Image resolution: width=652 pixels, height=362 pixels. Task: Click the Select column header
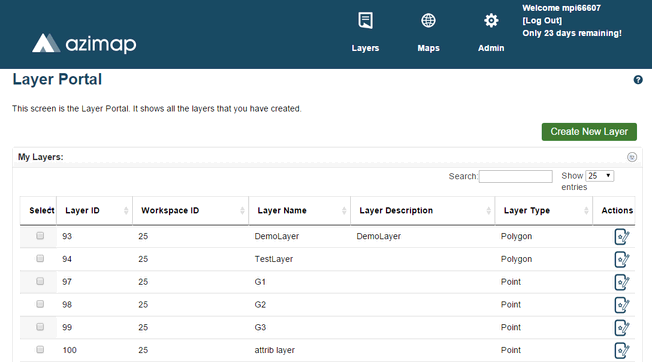tap(38, 211)
